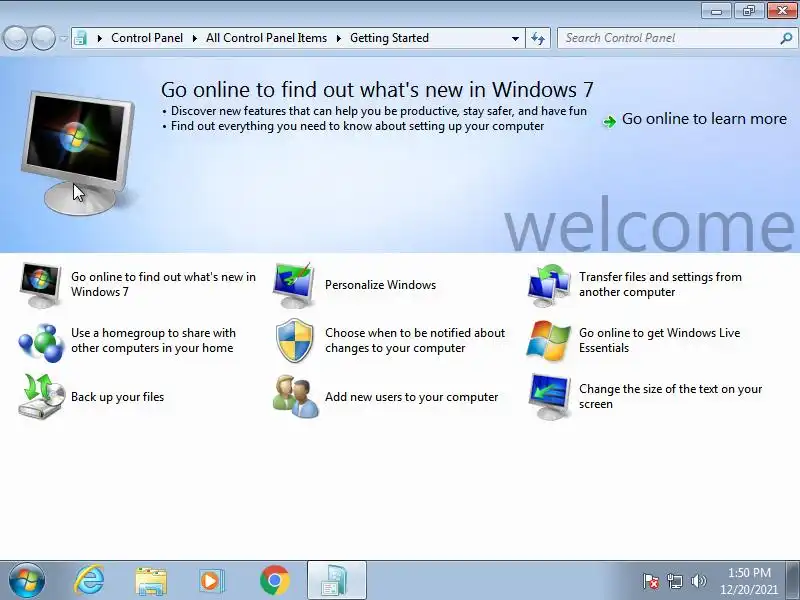Expand the arrow before Control Panel in the address bar

click(99, 38)
